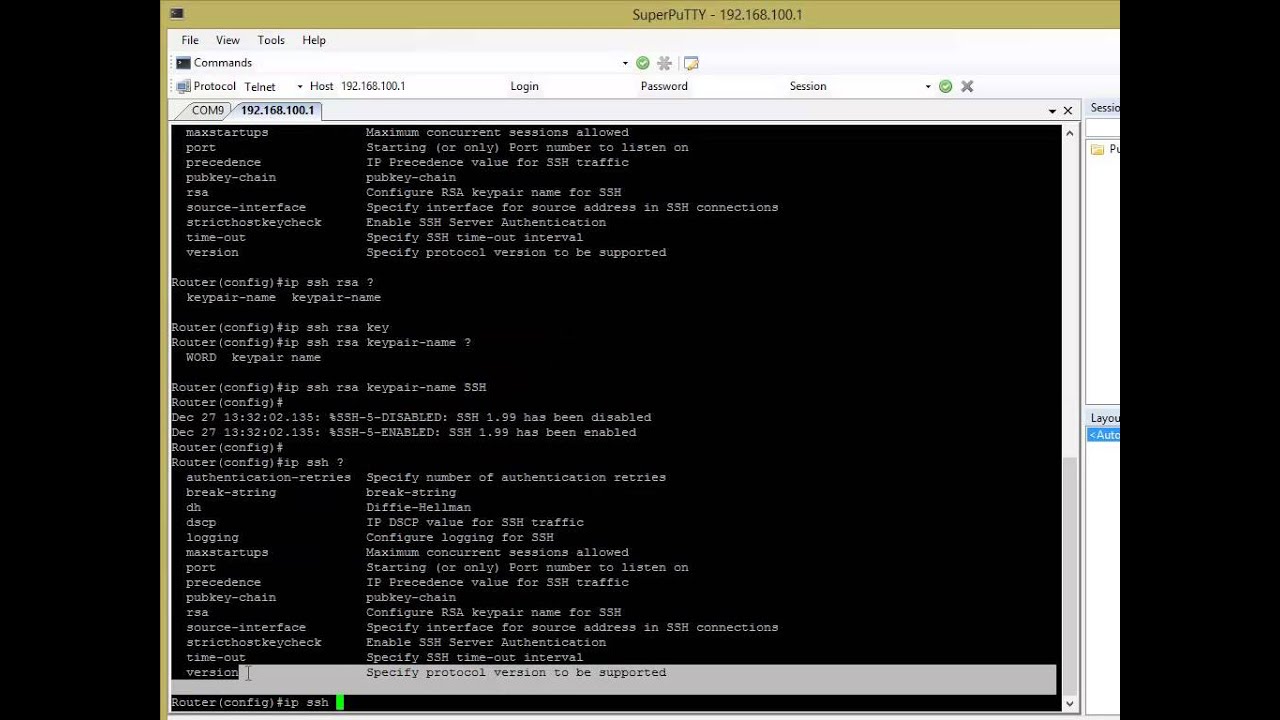Click the 'Diffie-Hellman' description text

(418, 507)
